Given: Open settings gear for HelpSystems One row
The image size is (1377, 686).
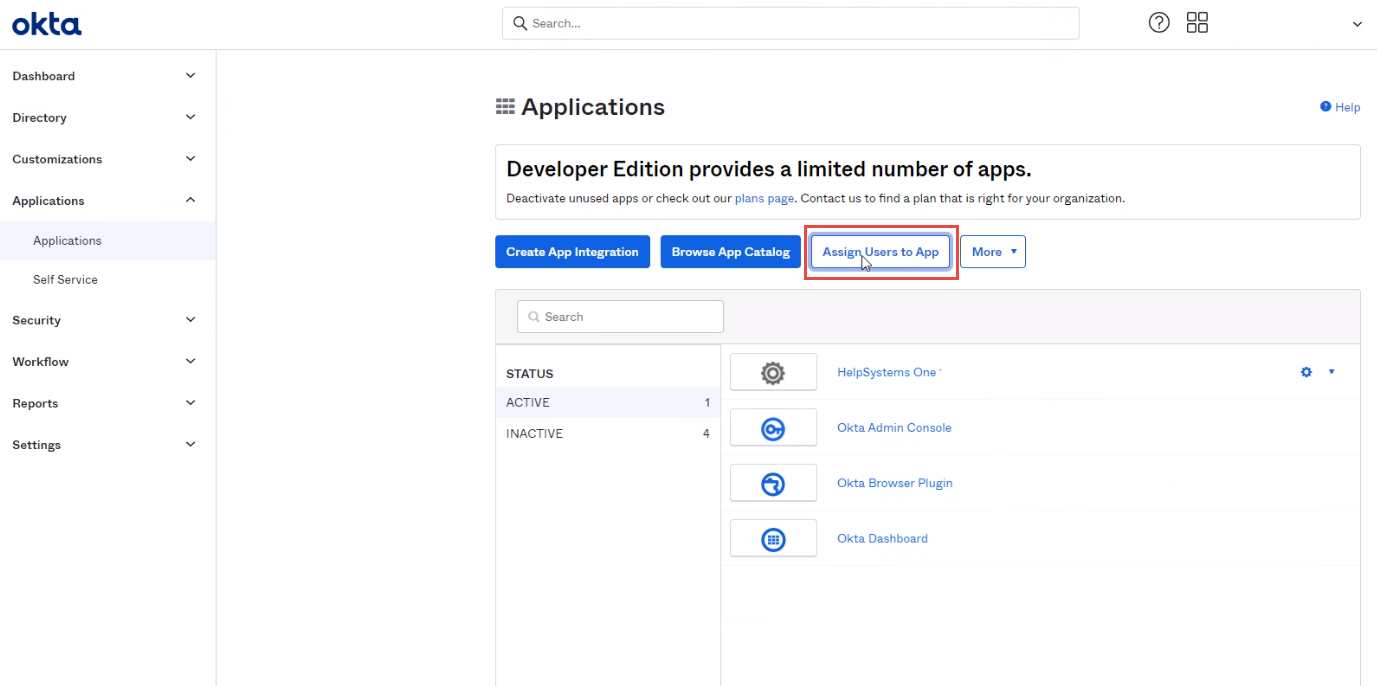Looking at the screenshot, I should 1306,372.
